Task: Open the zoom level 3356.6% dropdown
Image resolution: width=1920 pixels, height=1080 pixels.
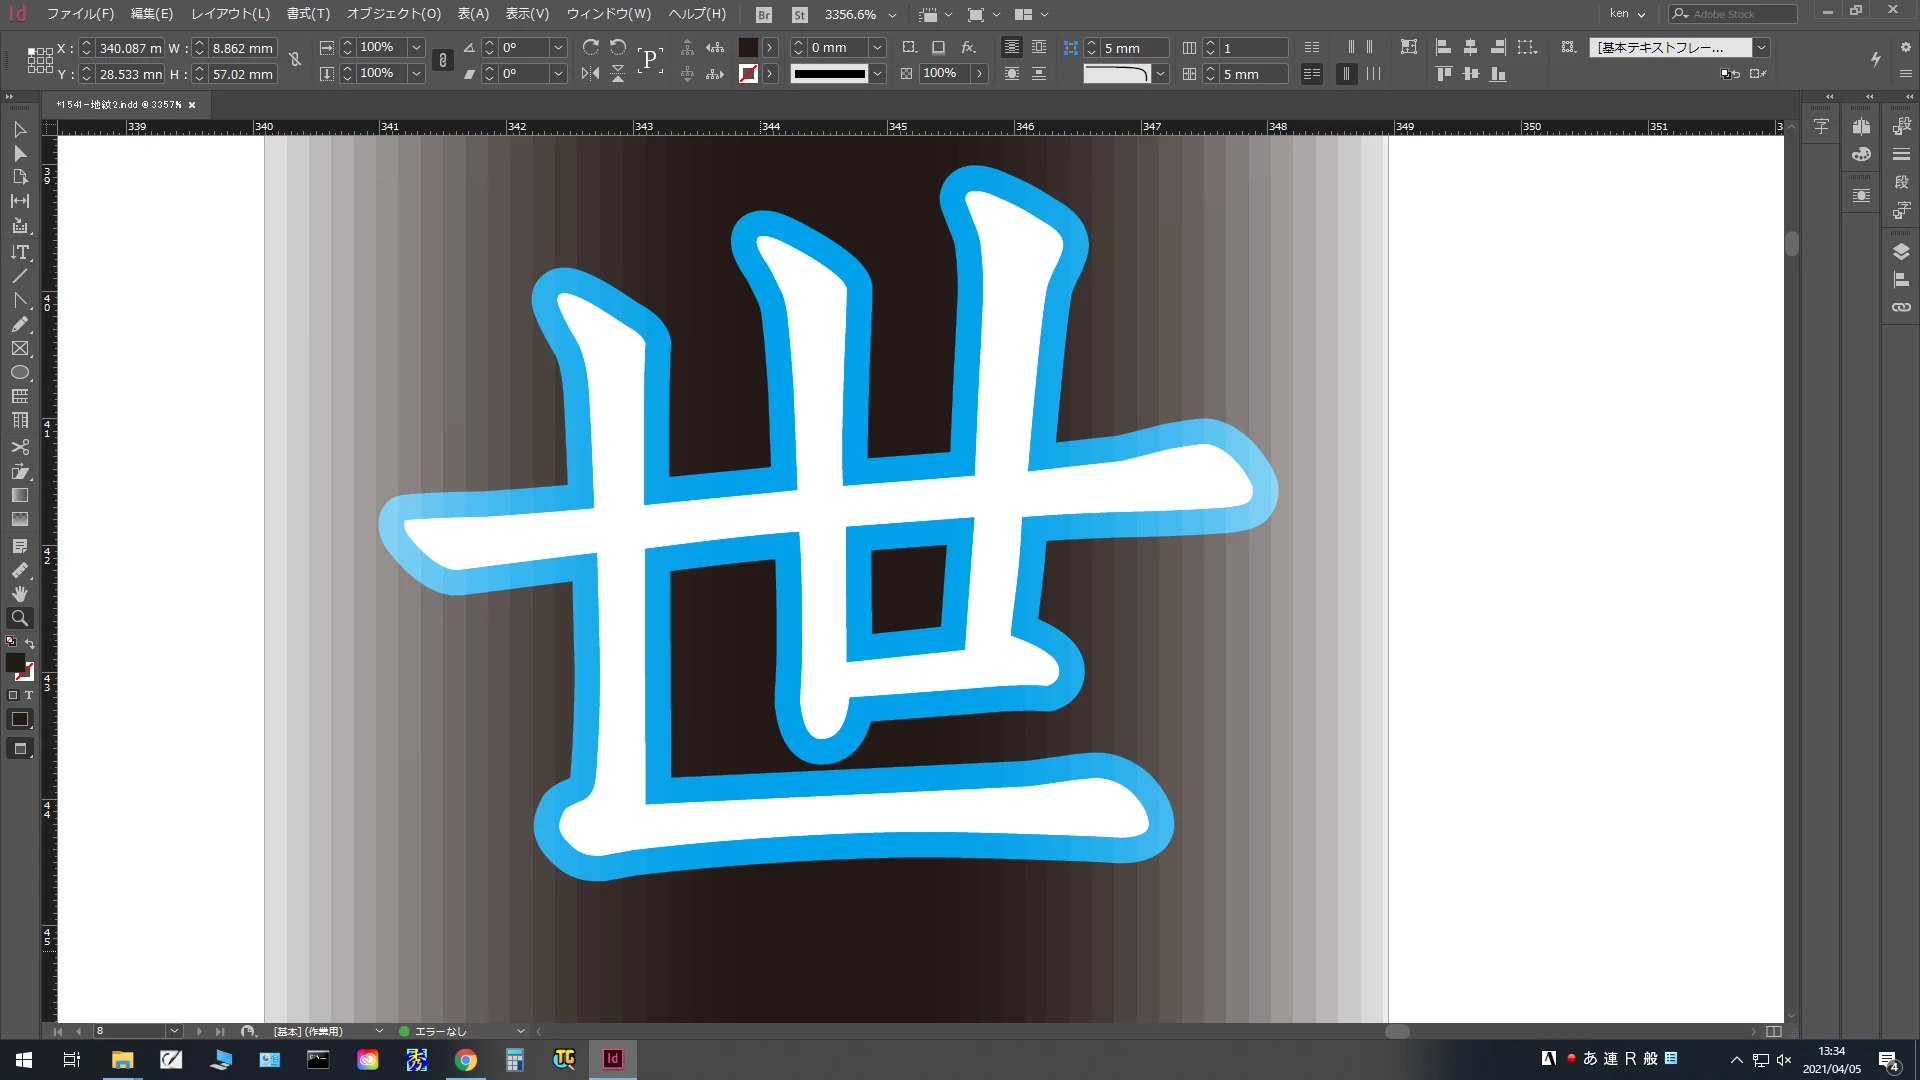Action: [892, 15]
